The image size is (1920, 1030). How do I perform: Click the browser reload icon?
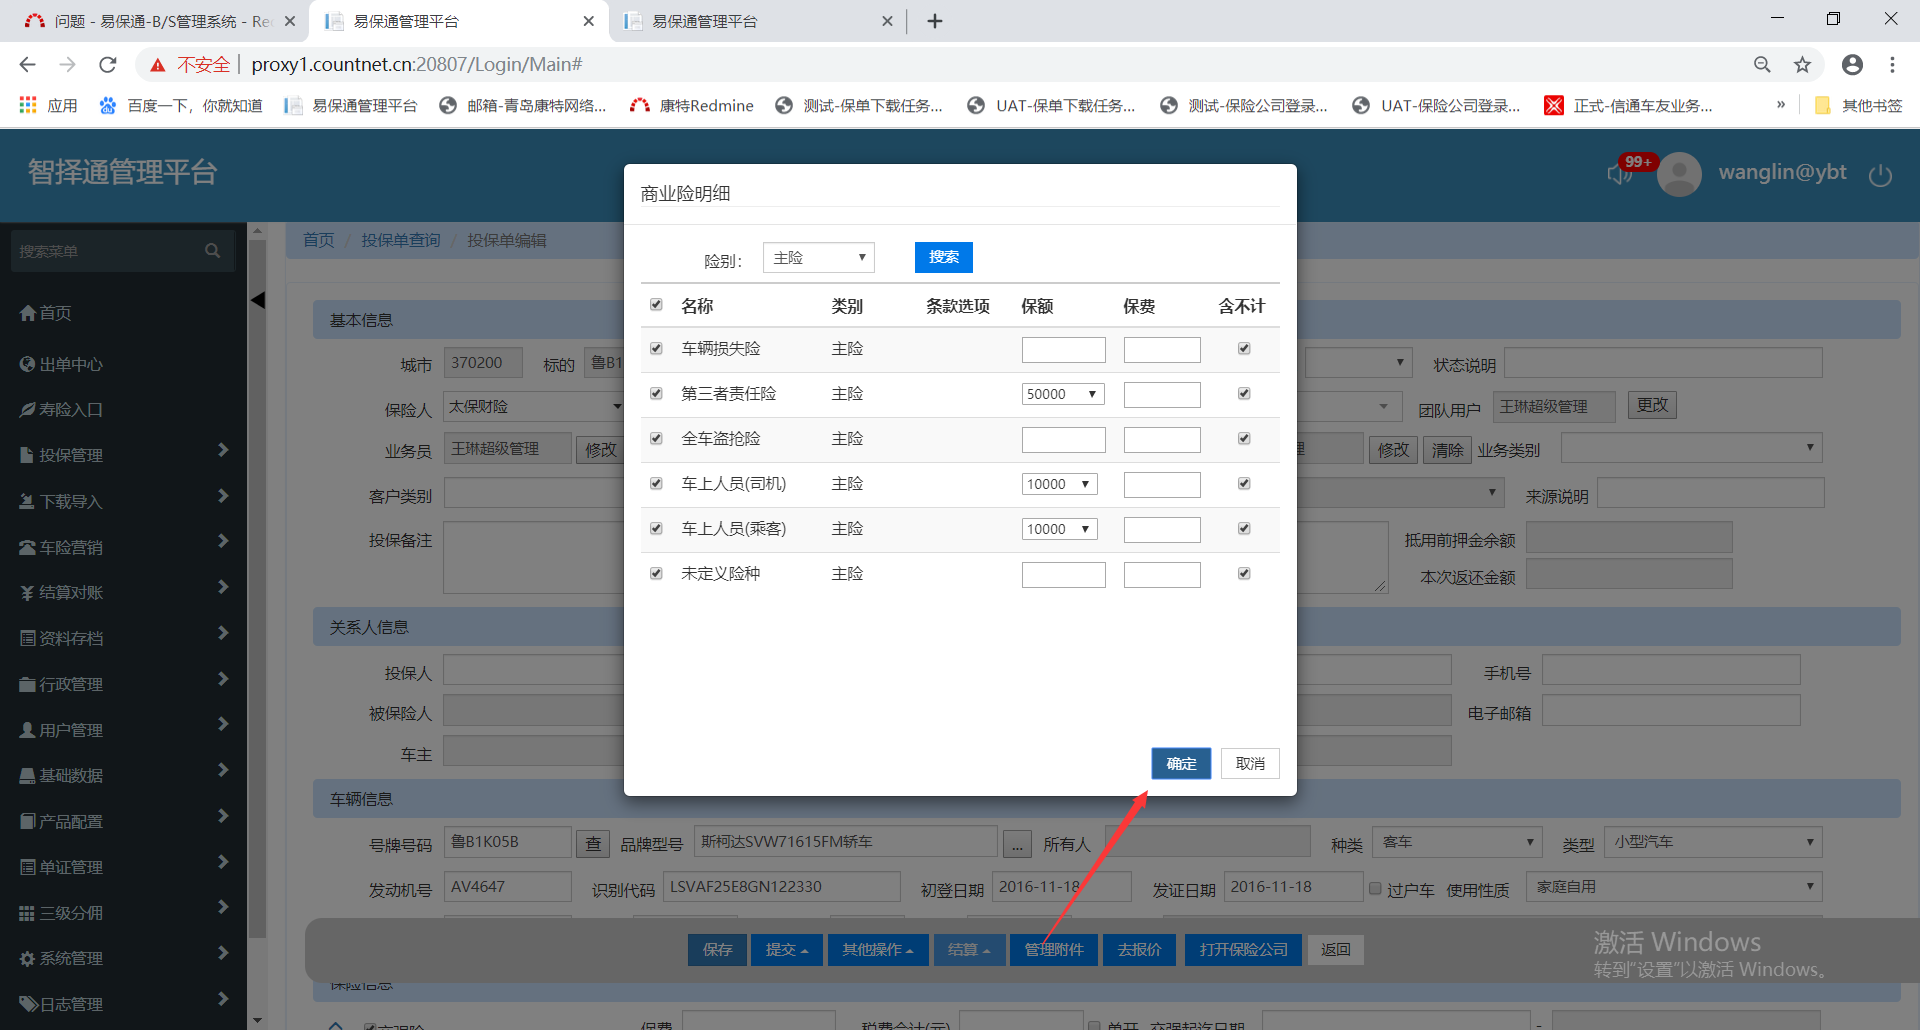click(108, 65)
